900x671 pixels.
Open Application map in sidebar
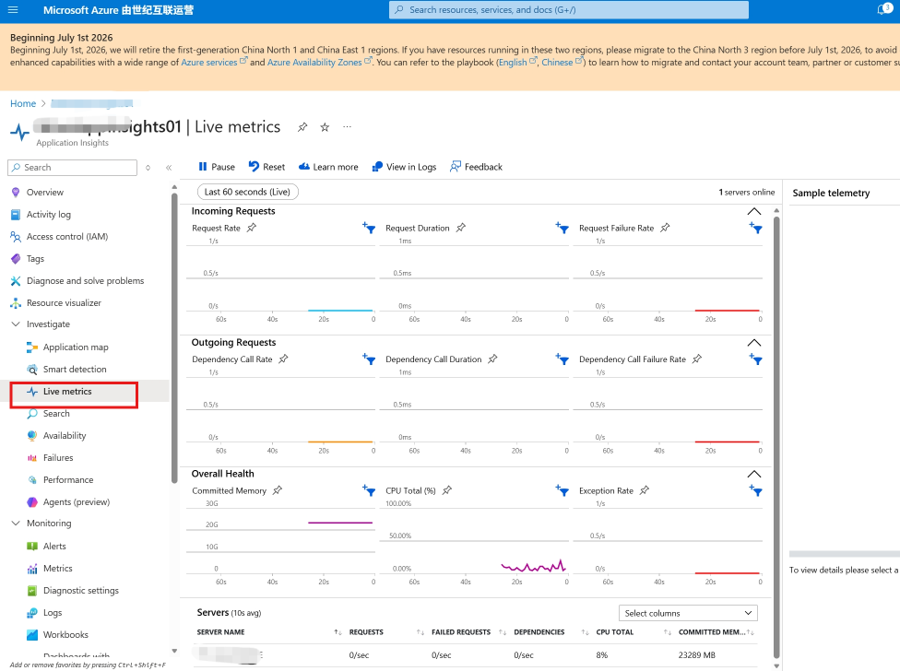tap(75, 347)
